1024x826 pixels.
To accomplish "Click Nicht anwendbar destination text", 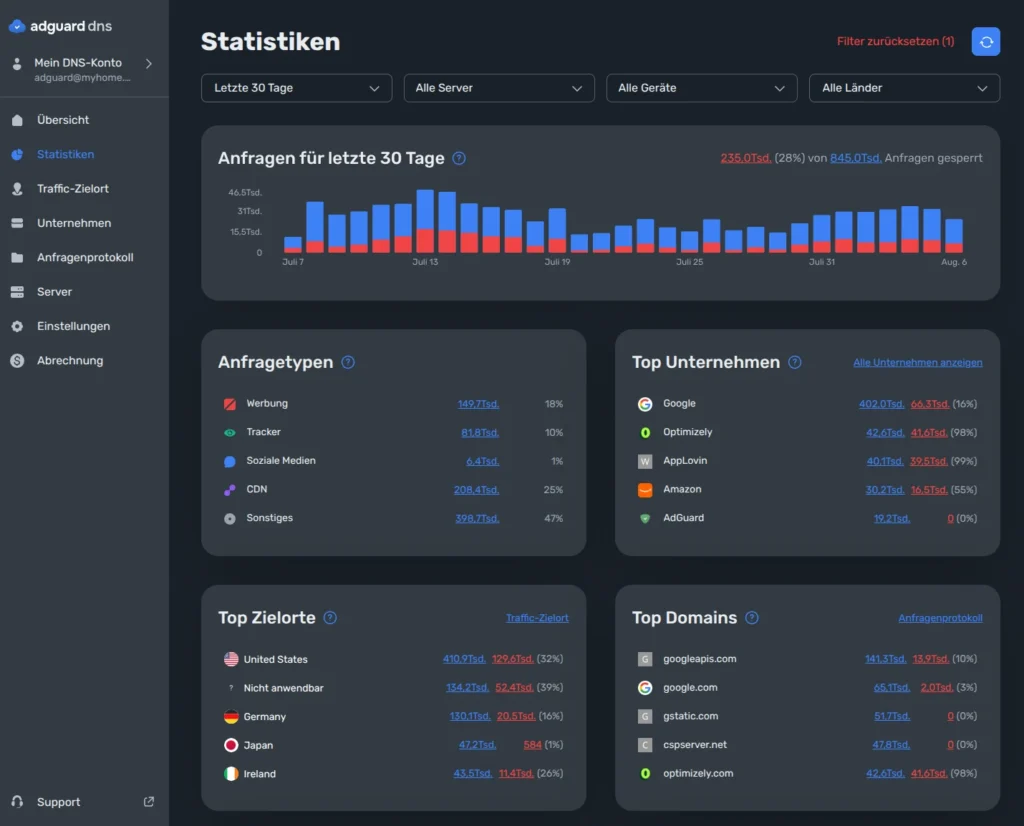I will pyautogui.click(x=283, y=688).
